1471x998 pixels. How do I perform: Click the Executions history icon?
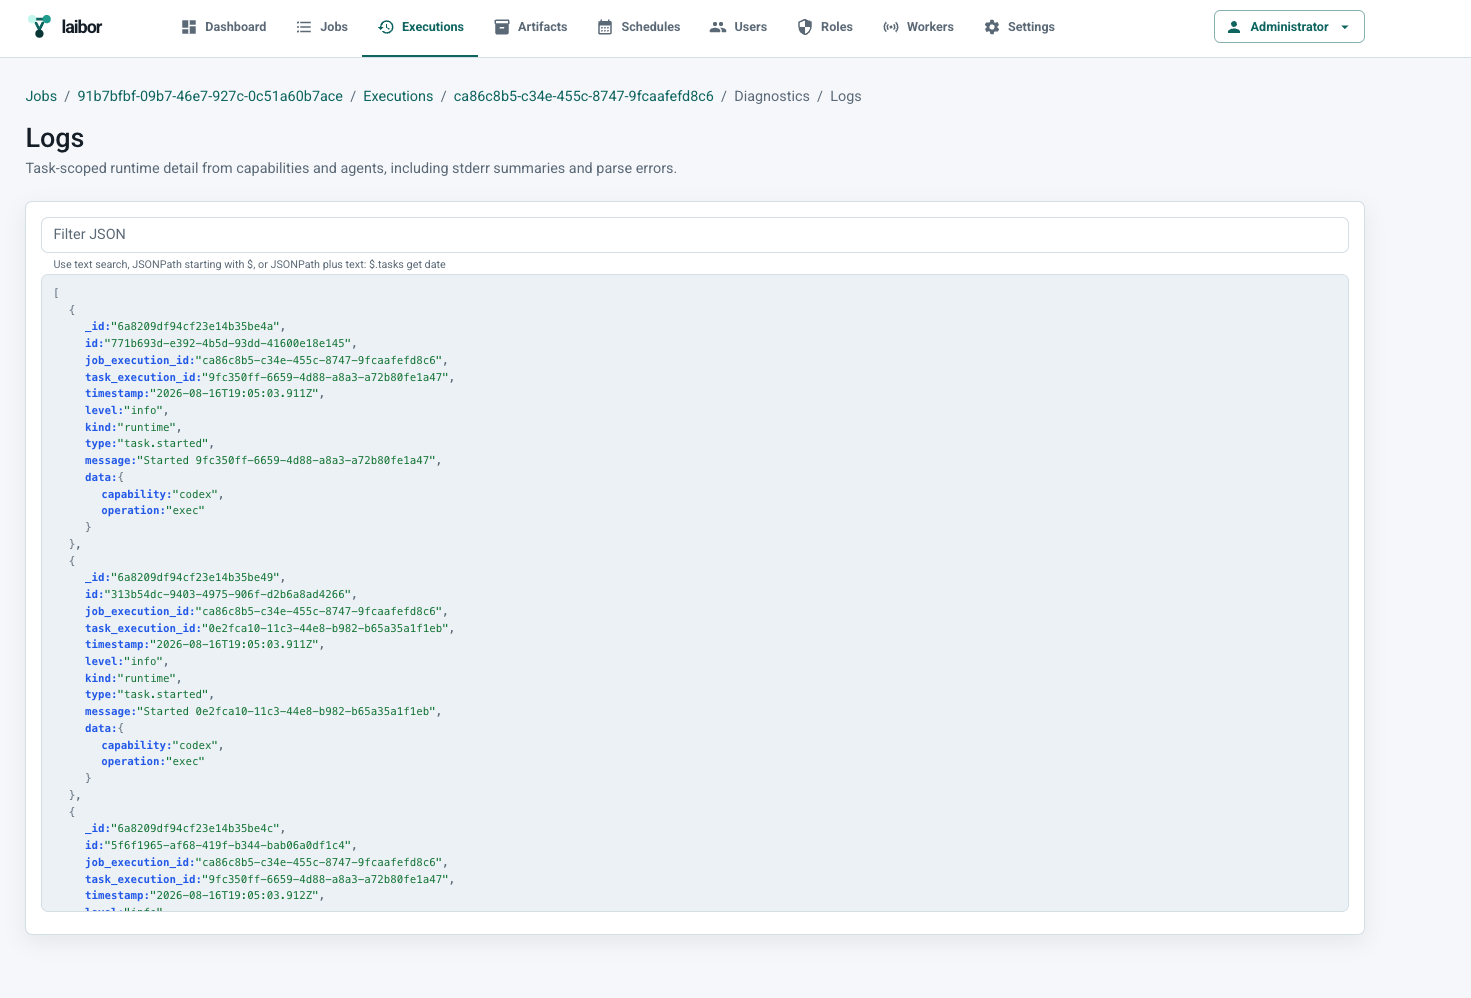point(386,27)
